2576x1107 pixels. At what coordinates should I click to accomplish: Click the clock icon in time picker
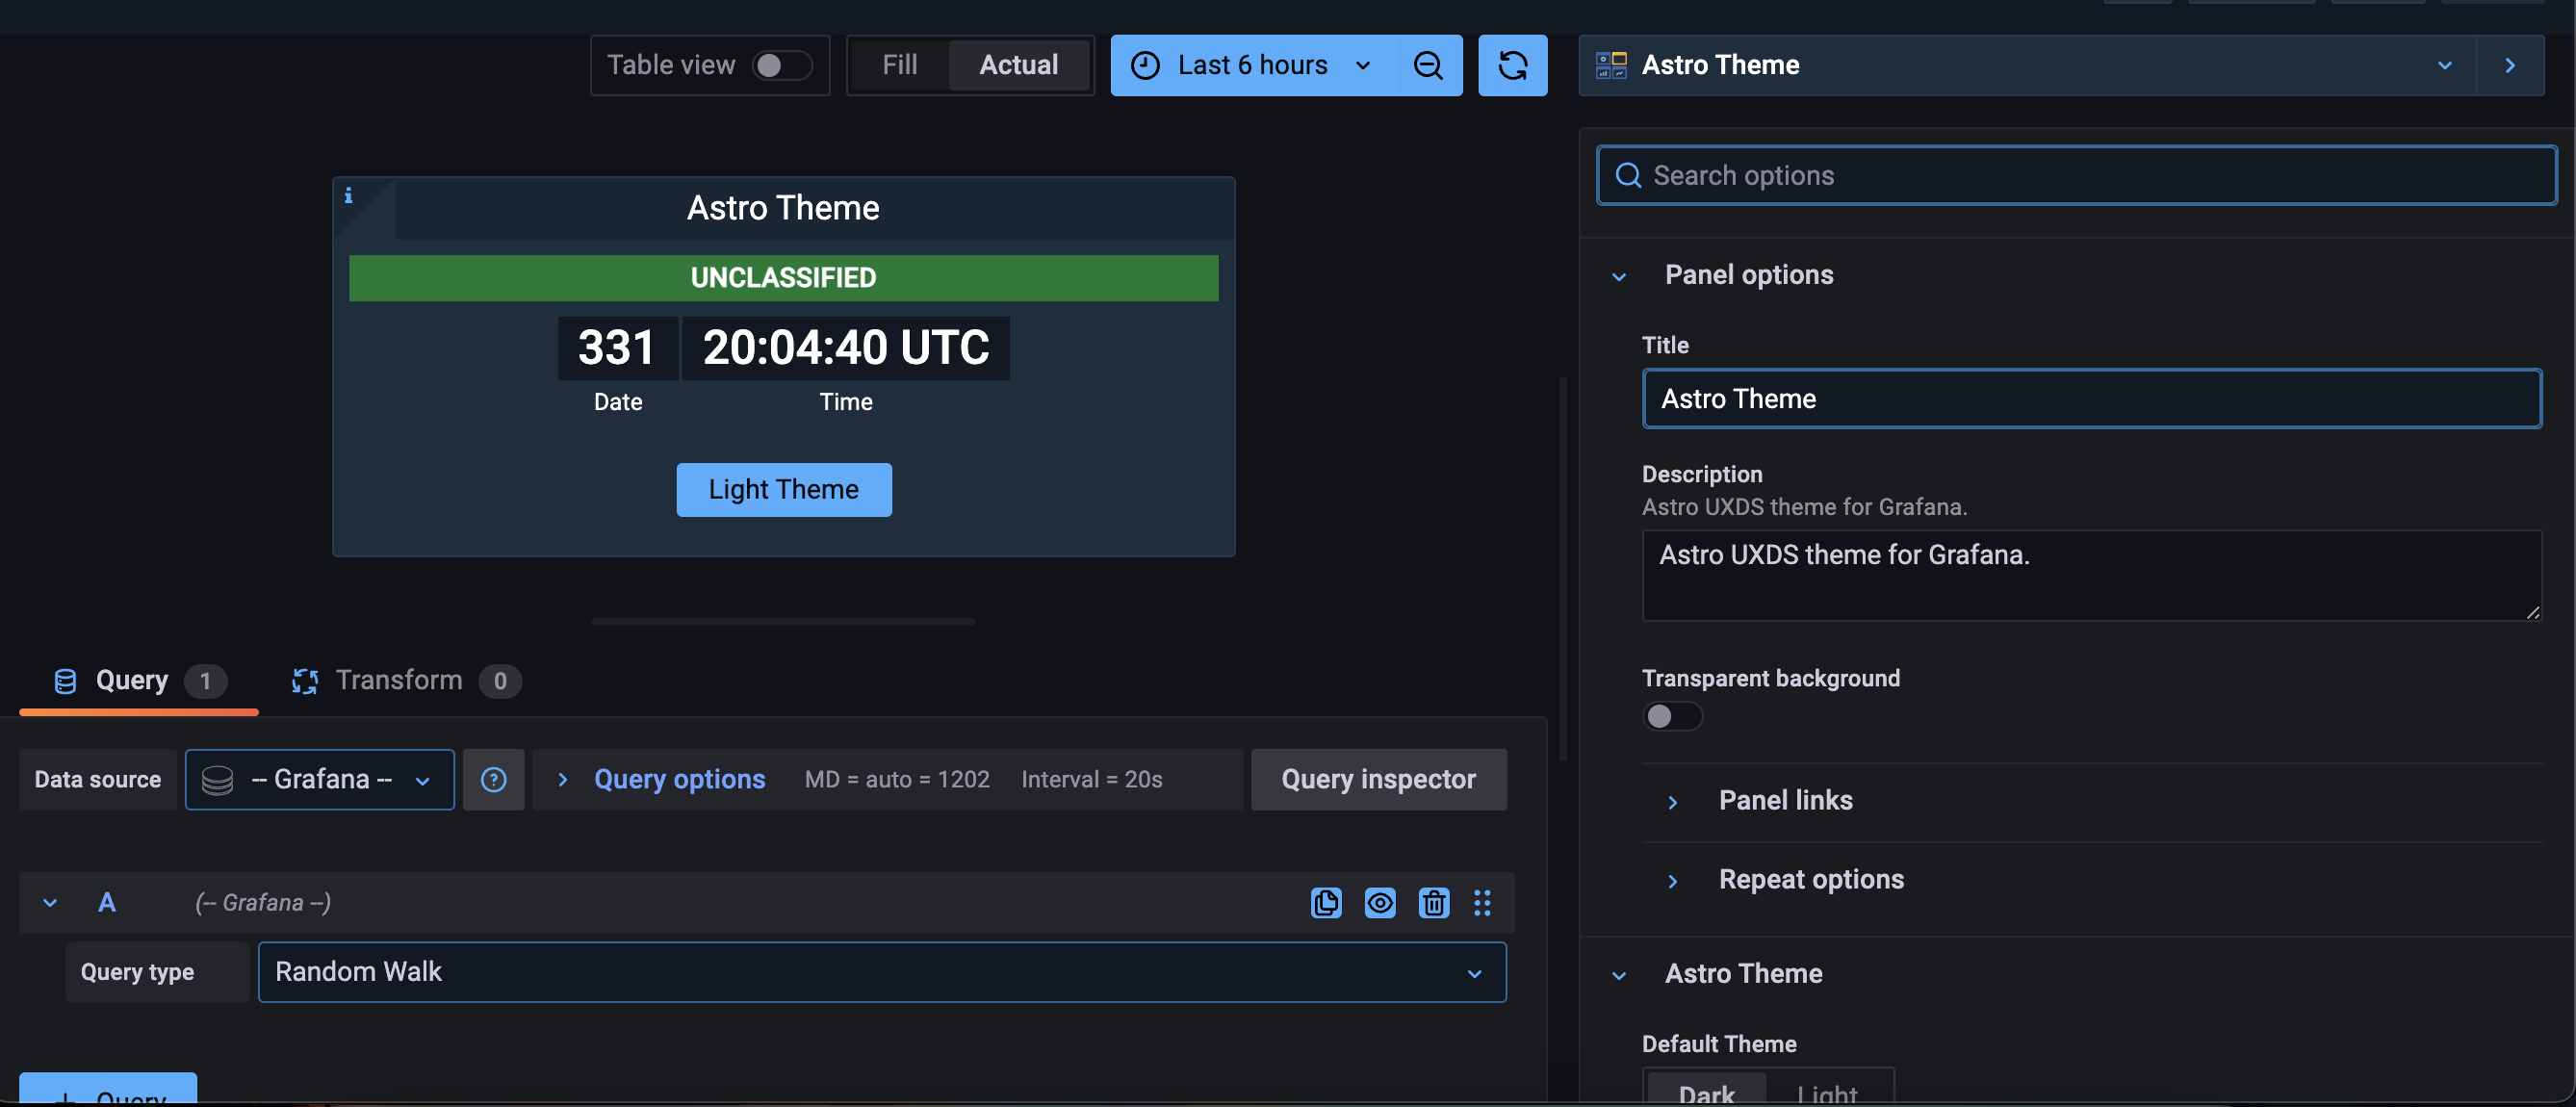click(1144, 65)
